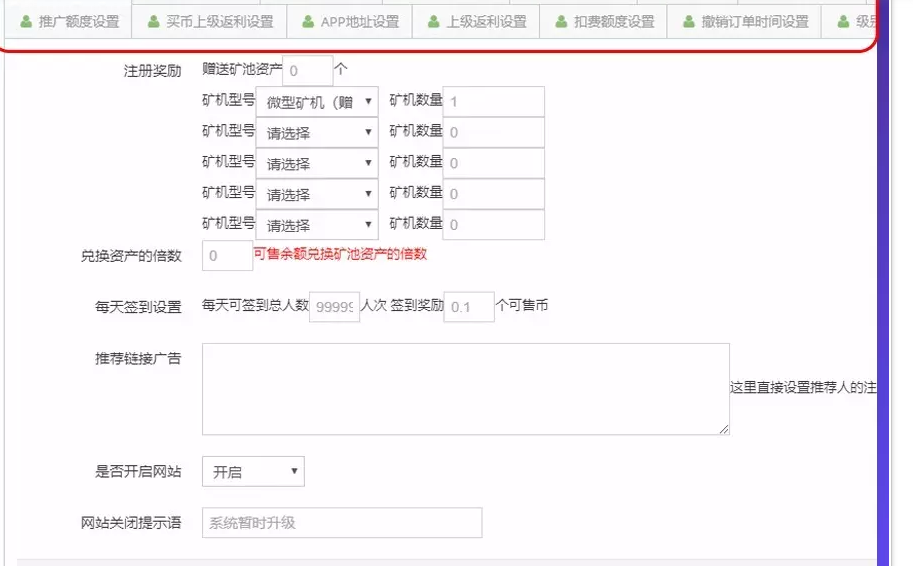
Task: Click the user icon on 推广额度设置 tab
Action: pos(26,21)
